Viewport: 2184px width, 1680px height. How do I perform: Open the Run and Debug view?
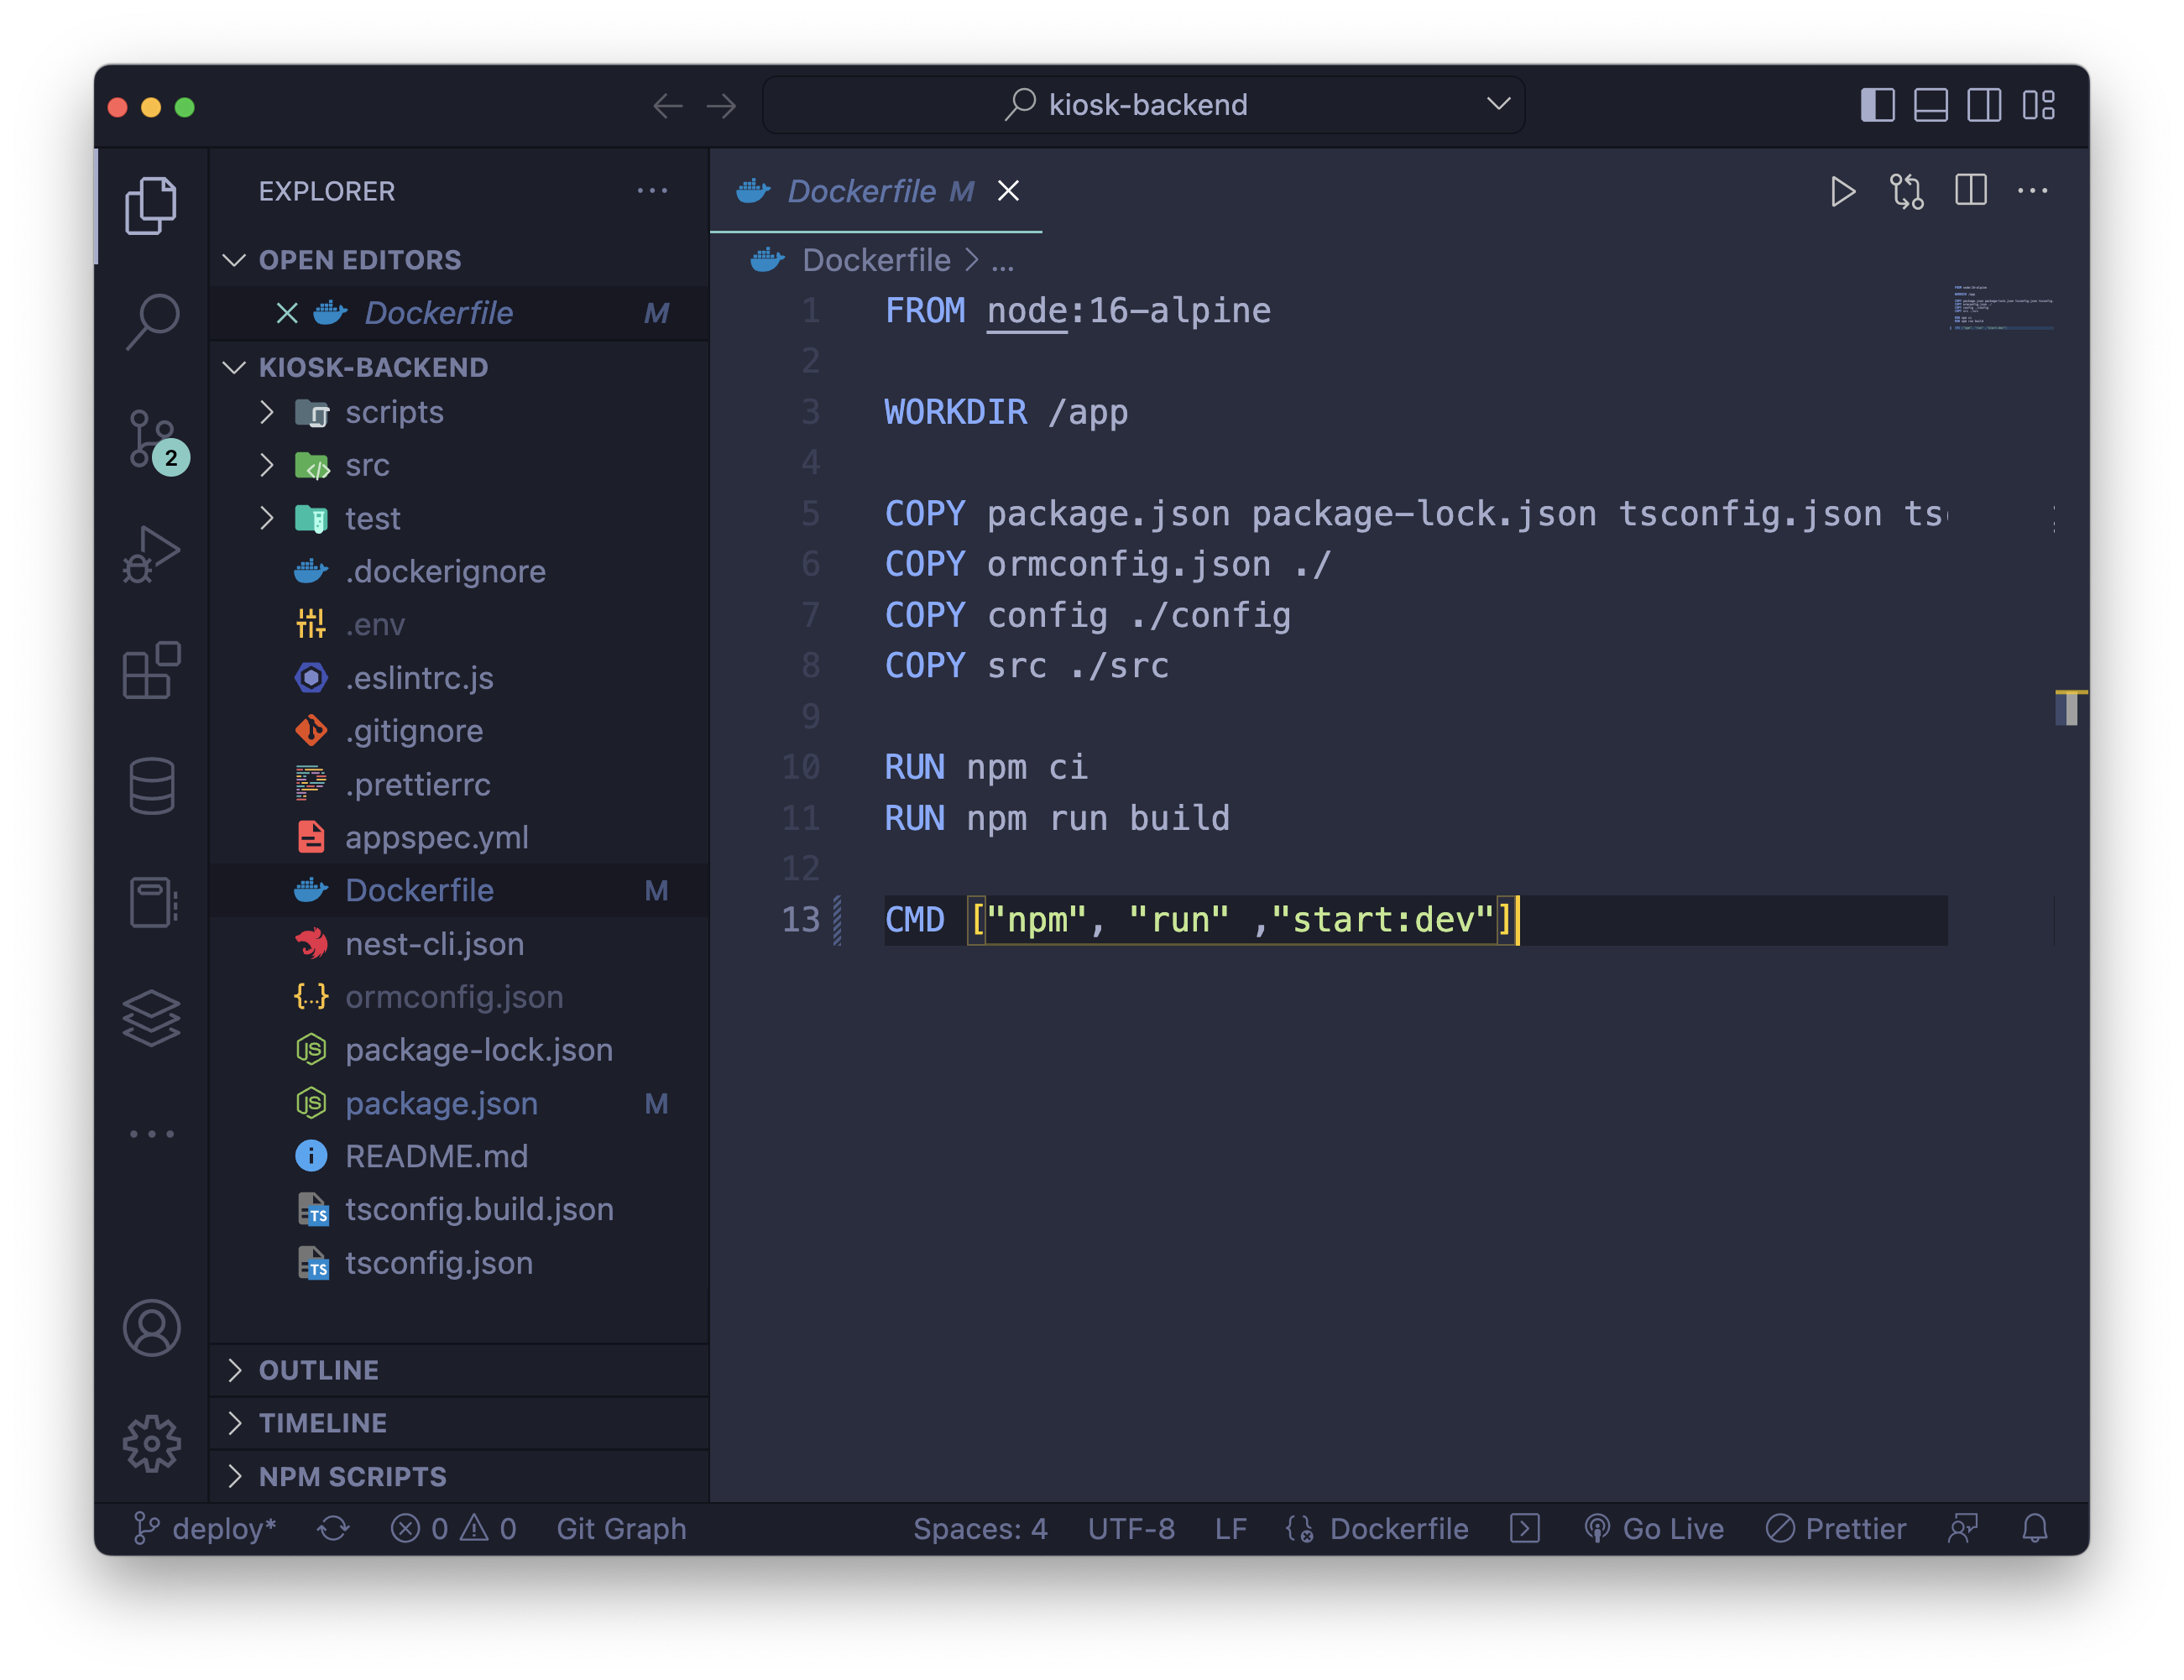click(x=151, y=554)
